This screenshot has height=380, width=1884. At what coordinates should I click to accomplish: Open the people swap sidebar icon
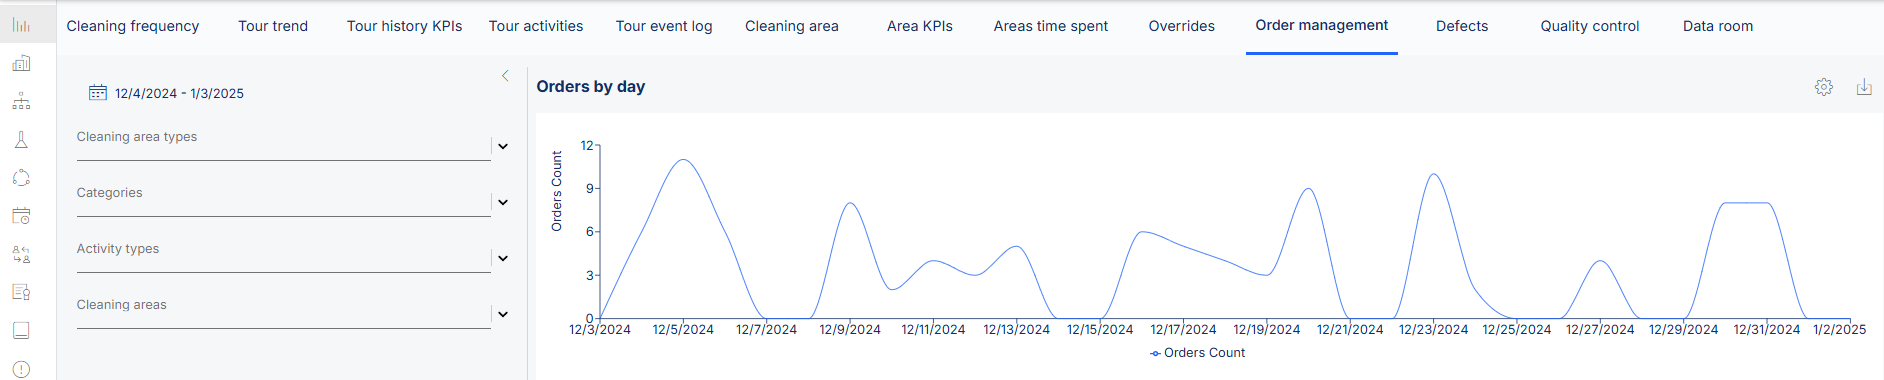click(x=21, y=254)
